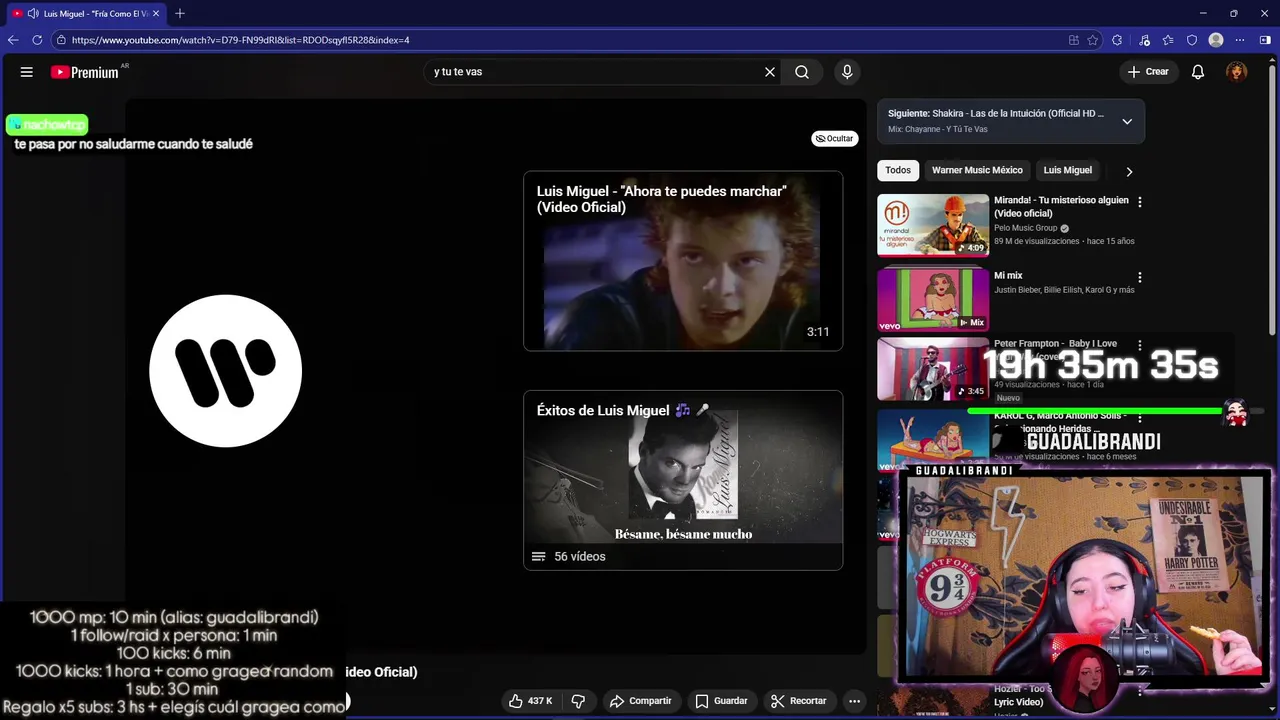Open options menu for Mi mix
1280x720 pixels.
[1139, 277]
